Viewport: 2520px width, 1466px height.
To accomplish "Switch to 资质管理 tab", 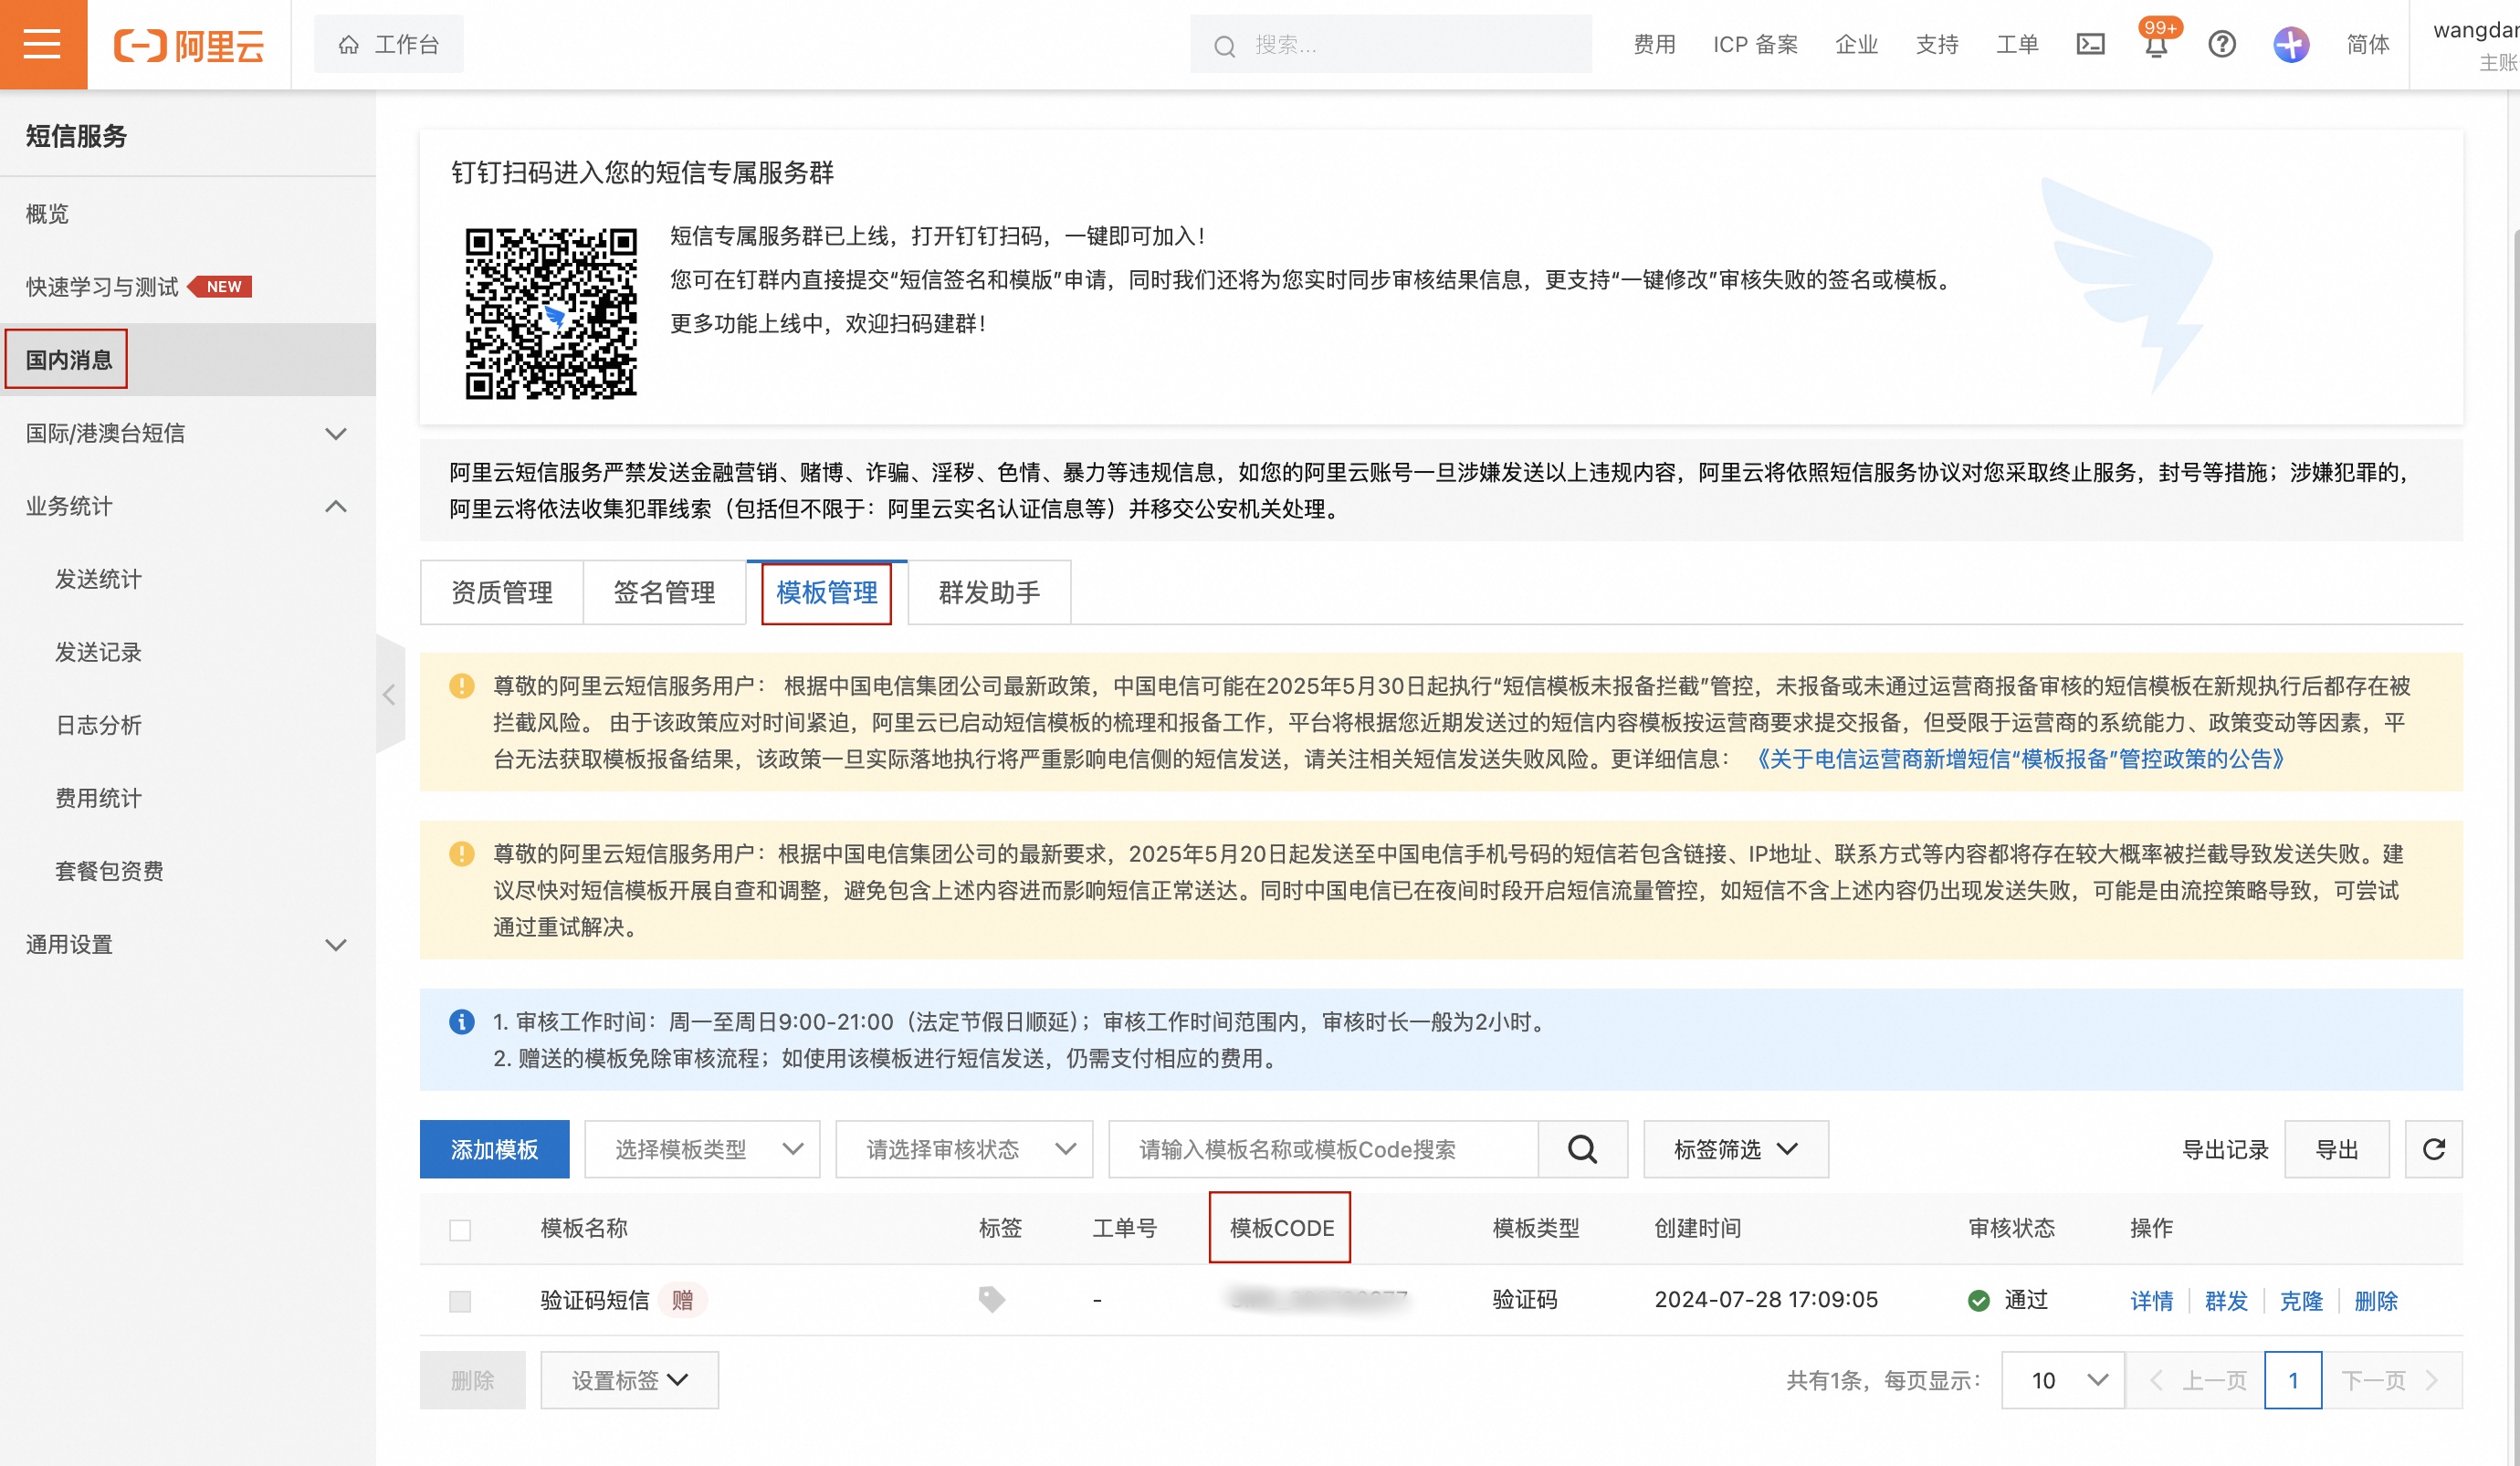I will (502, 592).
